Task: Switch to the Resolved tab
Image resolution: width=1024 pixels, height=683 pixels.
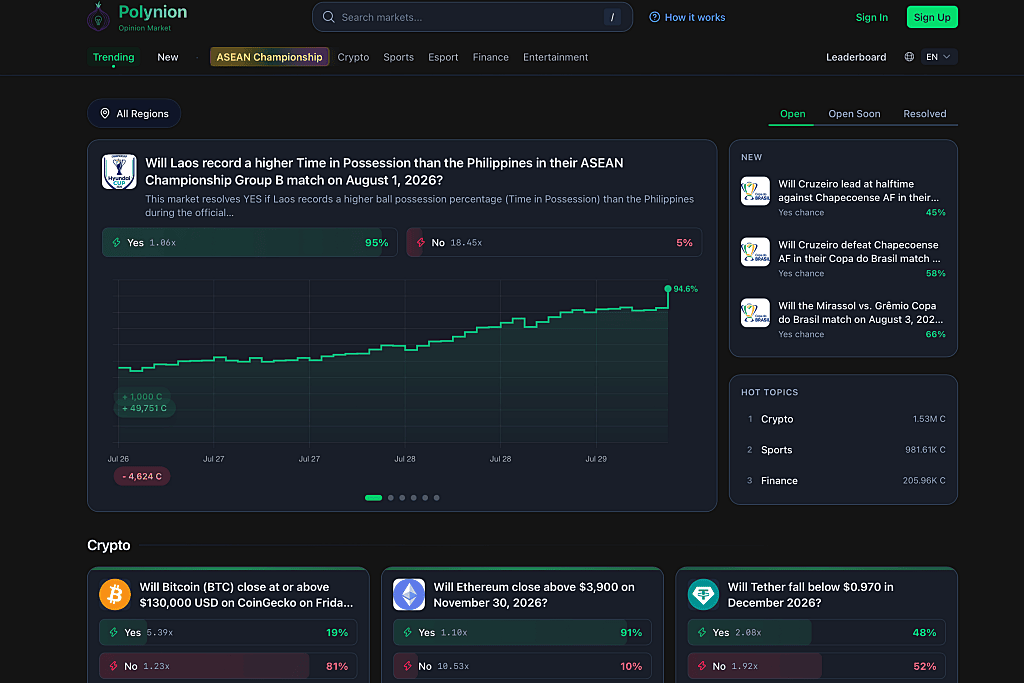Action: pos(924,114)
